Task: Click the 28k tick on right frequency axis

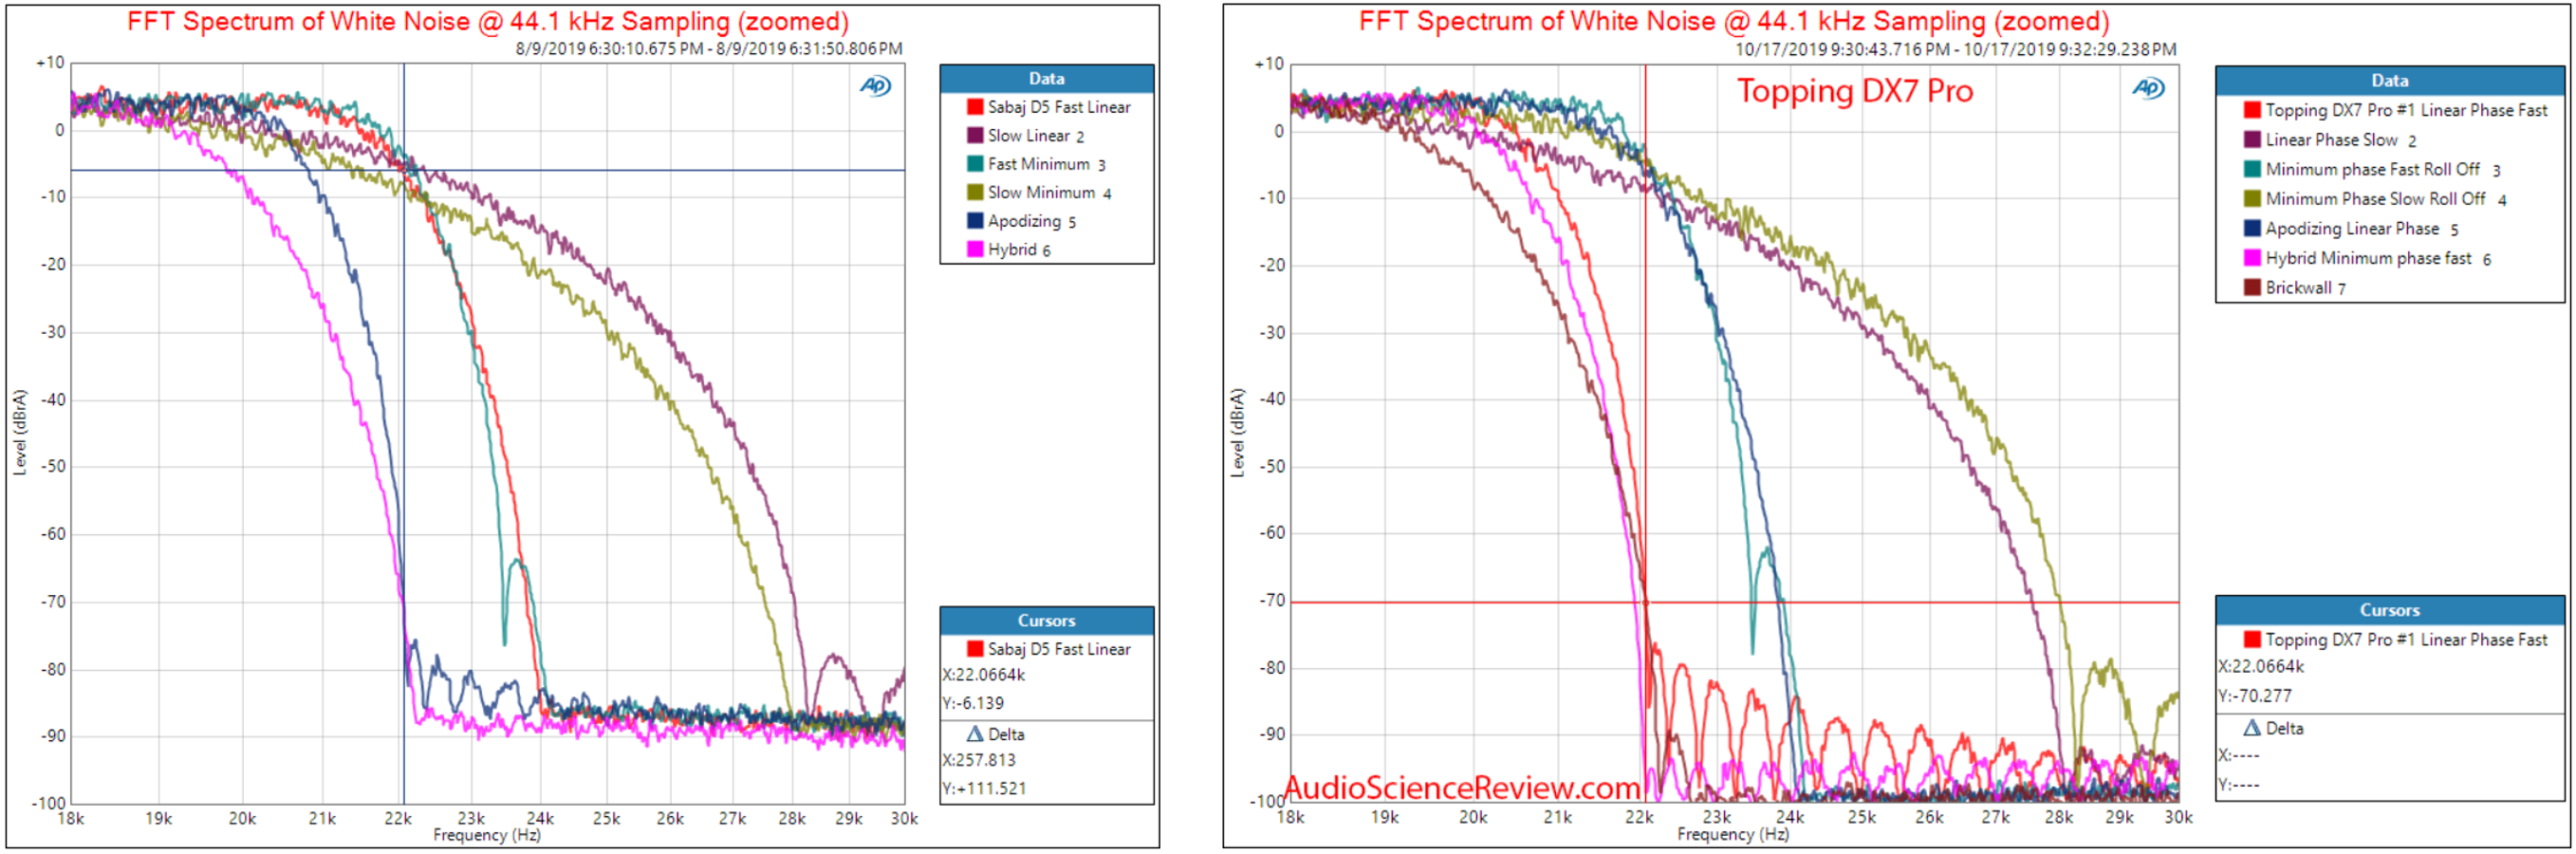Action: [2057, 817]
